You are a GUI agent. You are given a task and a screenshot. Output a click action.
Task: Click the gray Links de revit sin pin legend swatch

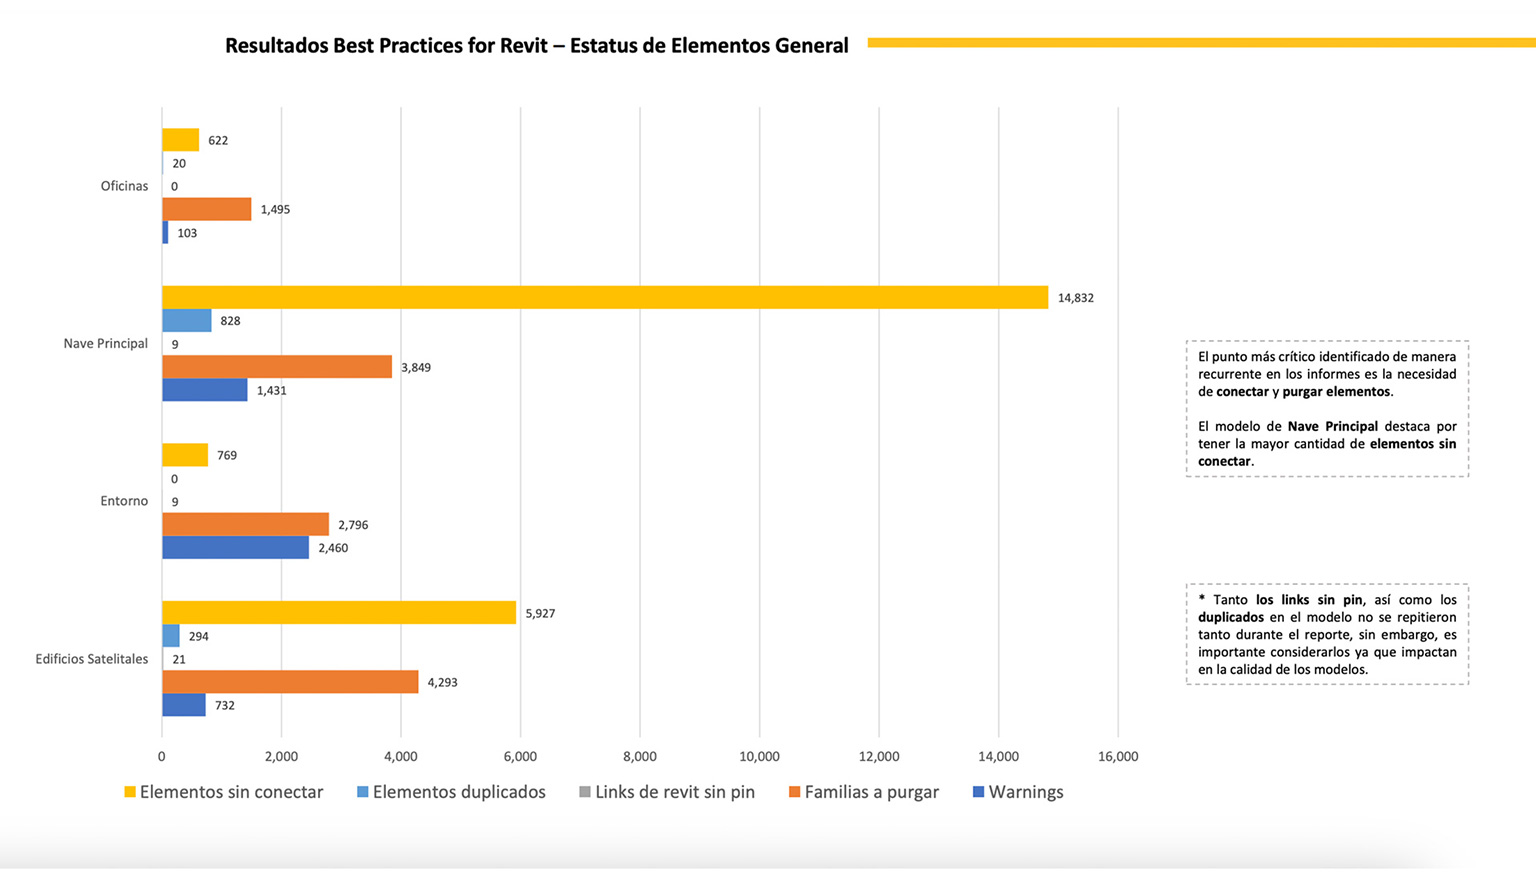[x=585, y=792]
